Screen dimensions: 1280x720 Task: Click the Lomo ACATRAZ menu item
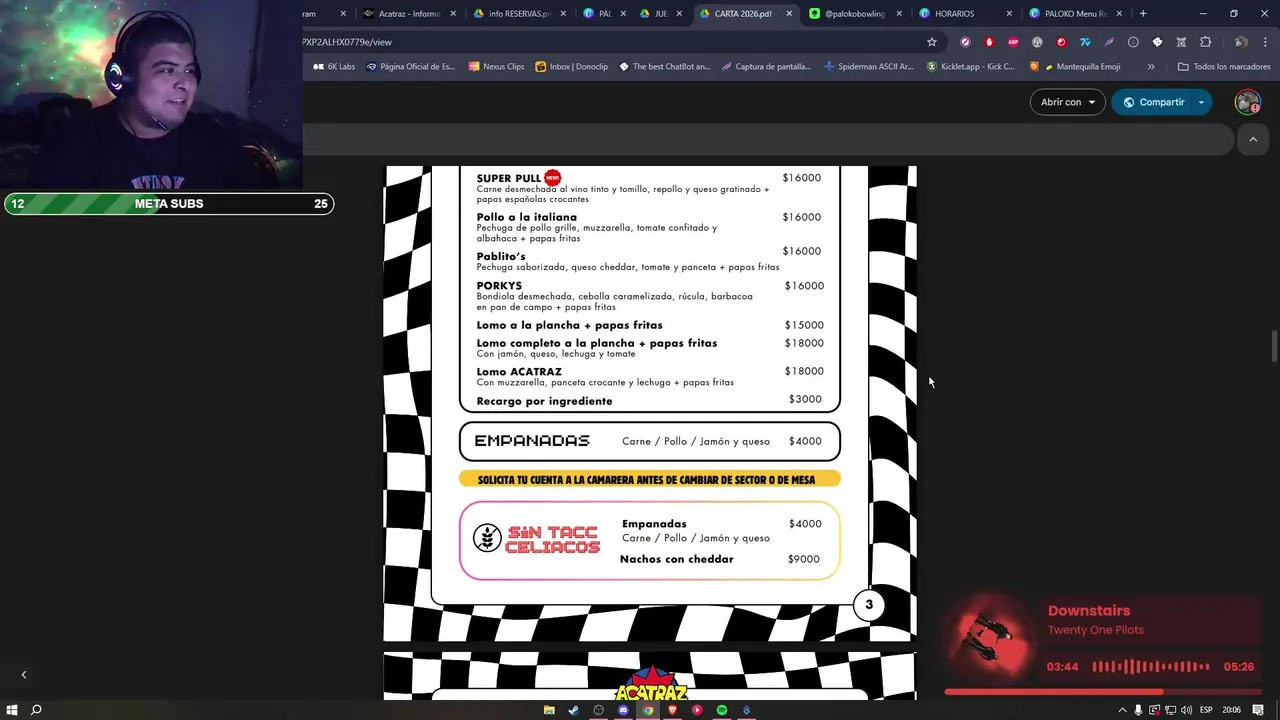518,372
